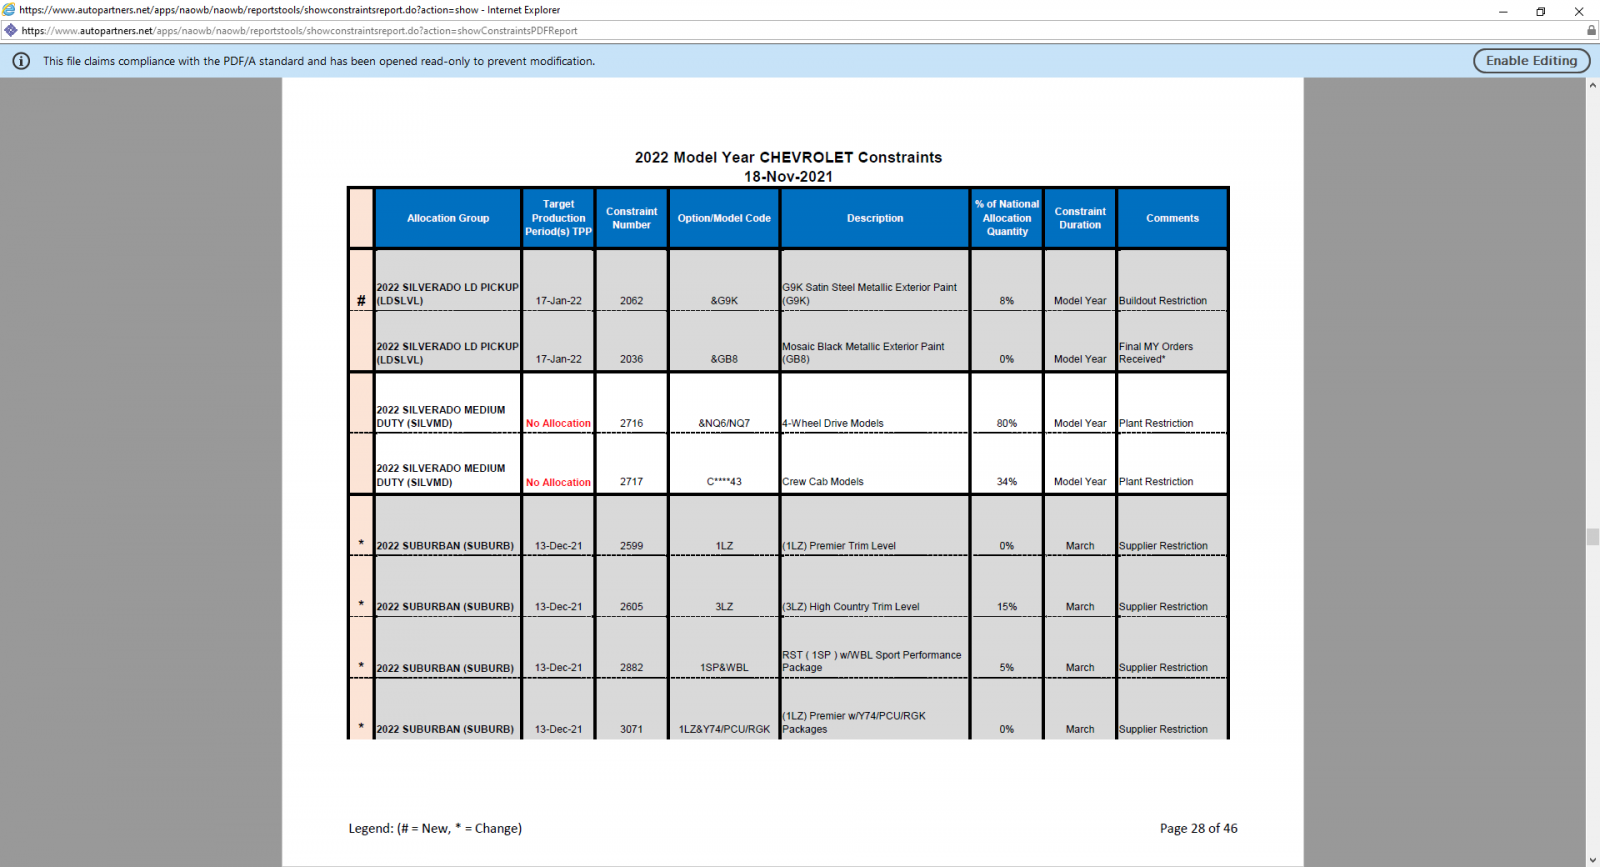Click the 2022 Model Year CHEVROLET Constraints title
This screenshot has width=1600, height=867.
(788, 158)
